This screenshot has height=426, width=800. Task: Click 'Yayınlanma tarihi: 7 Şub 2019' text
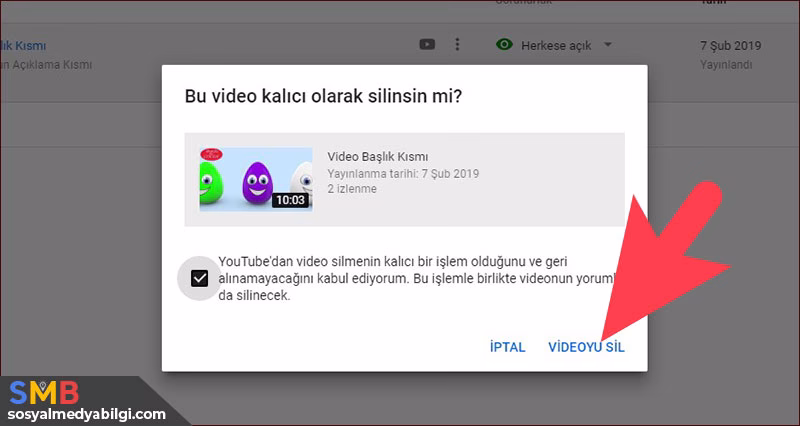[x=403, y=173]
